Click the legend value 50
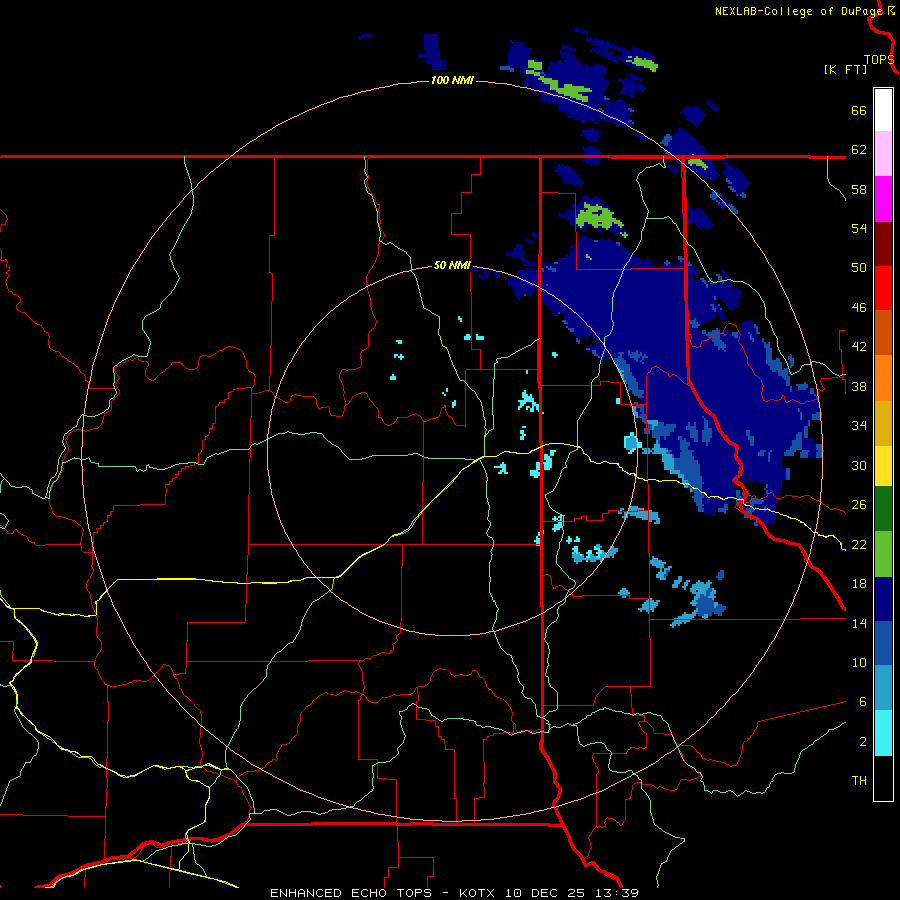 pos(859,267)
